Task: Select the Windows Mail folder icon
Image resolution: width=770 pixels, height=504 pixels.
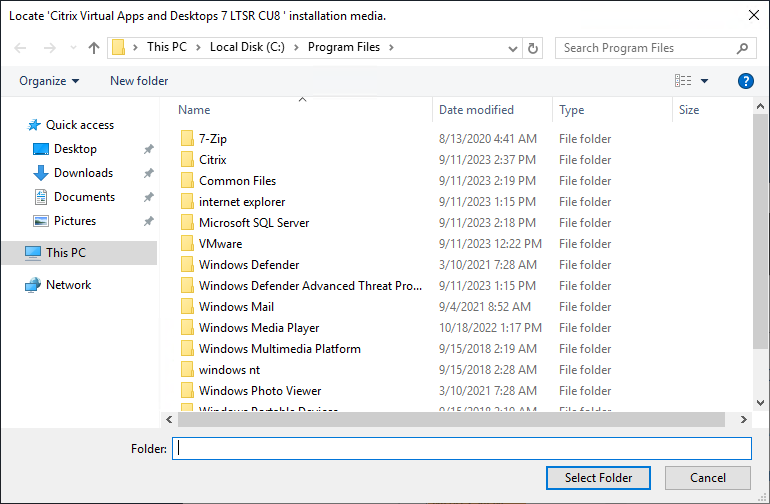Action: coord(187,307)
